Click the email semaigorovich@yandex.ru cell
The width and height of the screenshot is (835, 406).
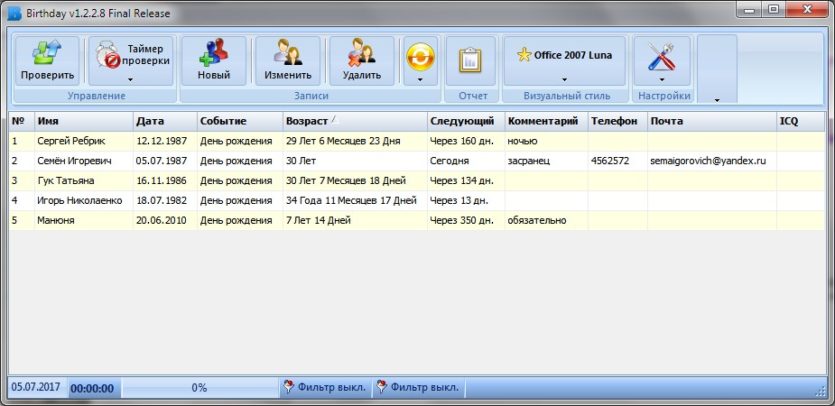pos(712,161)
